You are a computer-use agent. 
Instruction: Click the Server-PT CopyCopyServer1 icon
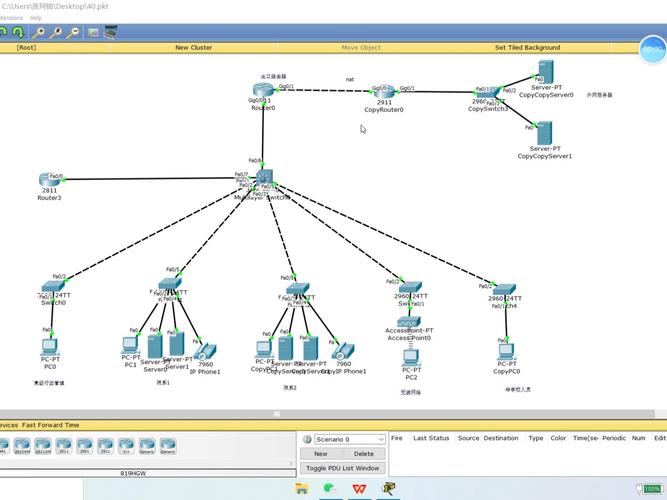click(x=544, y=134)
